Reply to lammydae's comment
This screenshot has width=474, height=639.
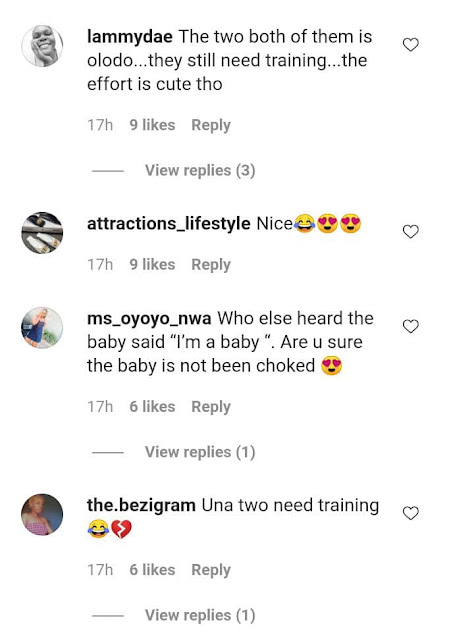coord(211,125)
